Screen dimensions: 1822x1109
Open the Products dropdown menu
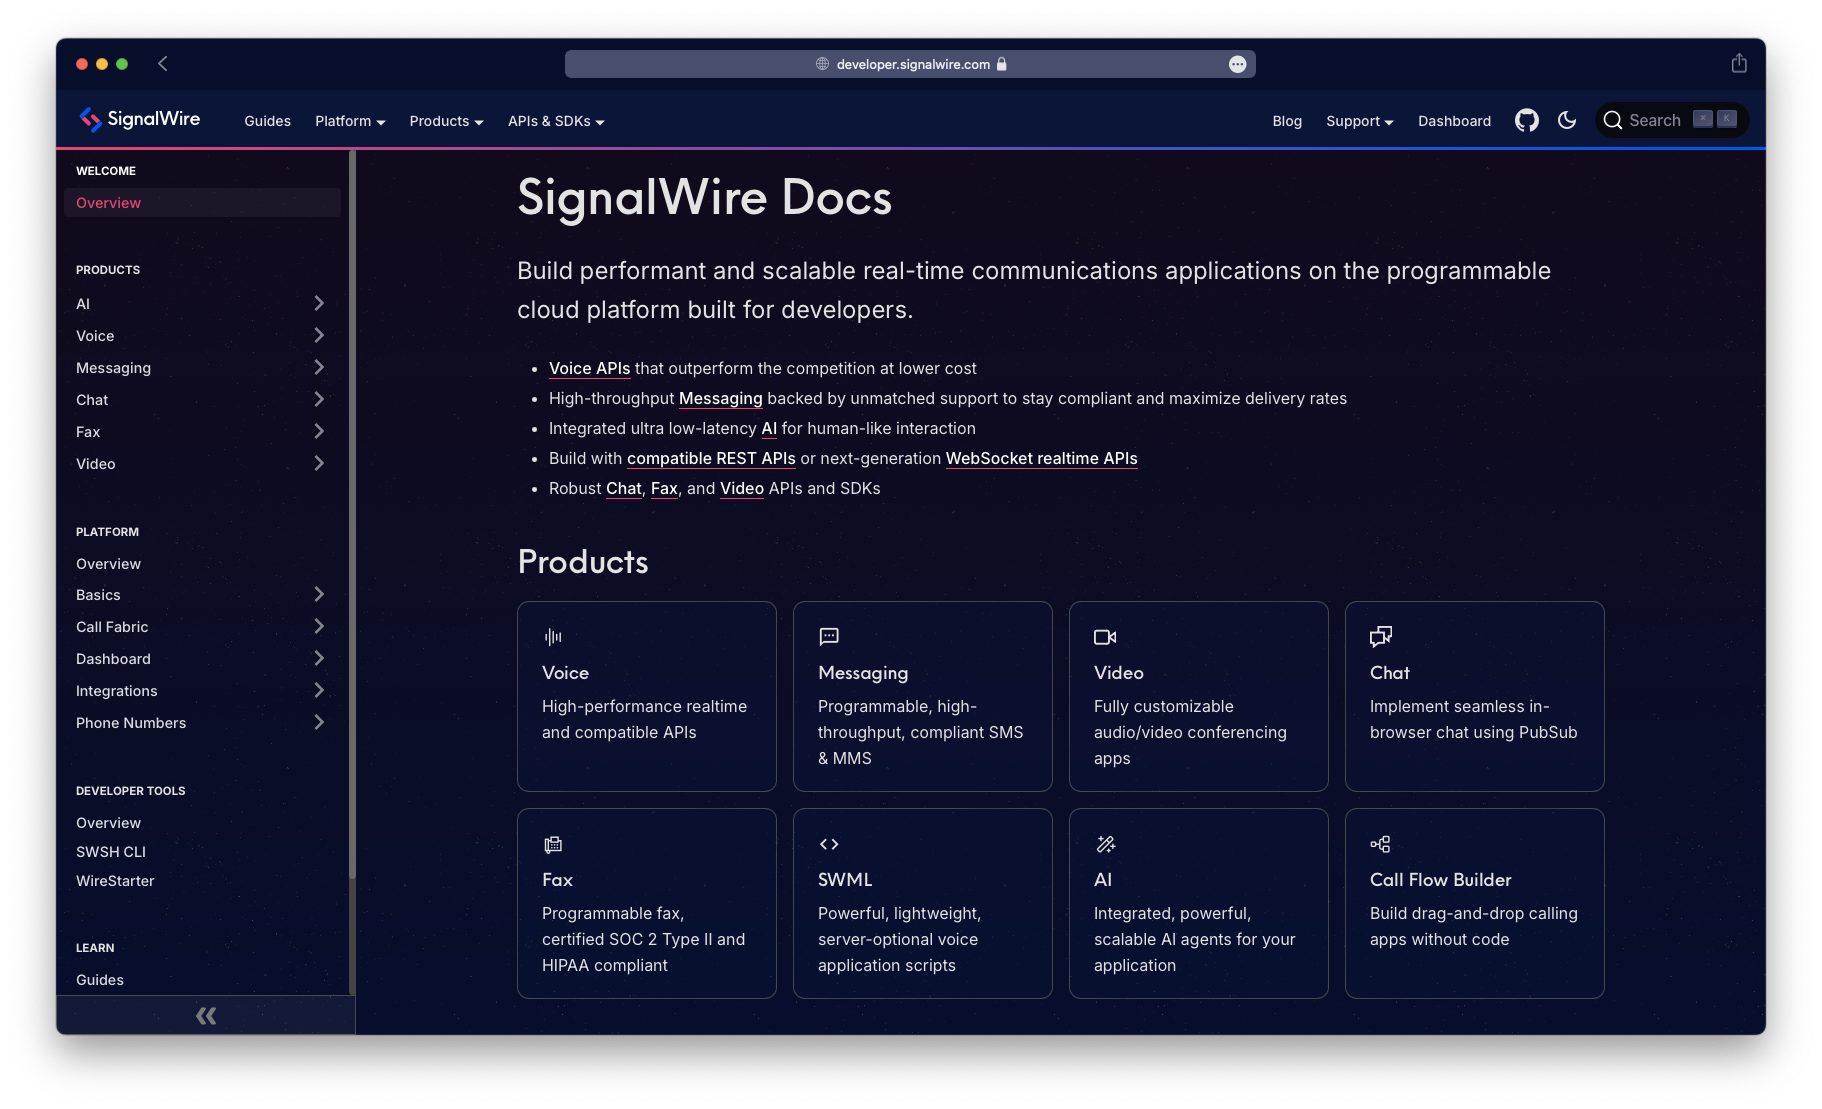point(446,121)
